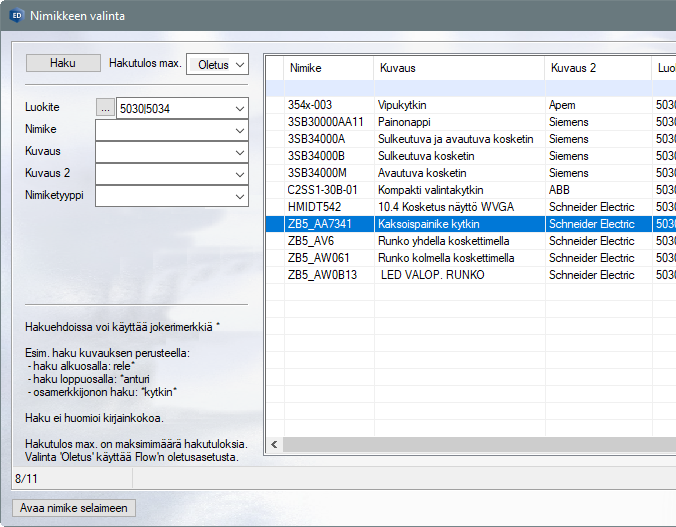Click the Luokite browse ellipsis button
This screenshot has height=527, width=676.
[x=105, y=108]
